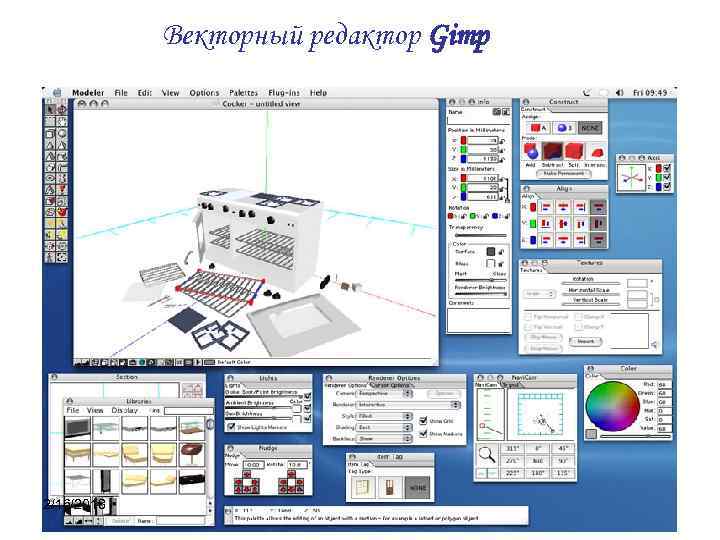
Task: Toggle the Show Markers checkbox
Action: tap(423, 433)
